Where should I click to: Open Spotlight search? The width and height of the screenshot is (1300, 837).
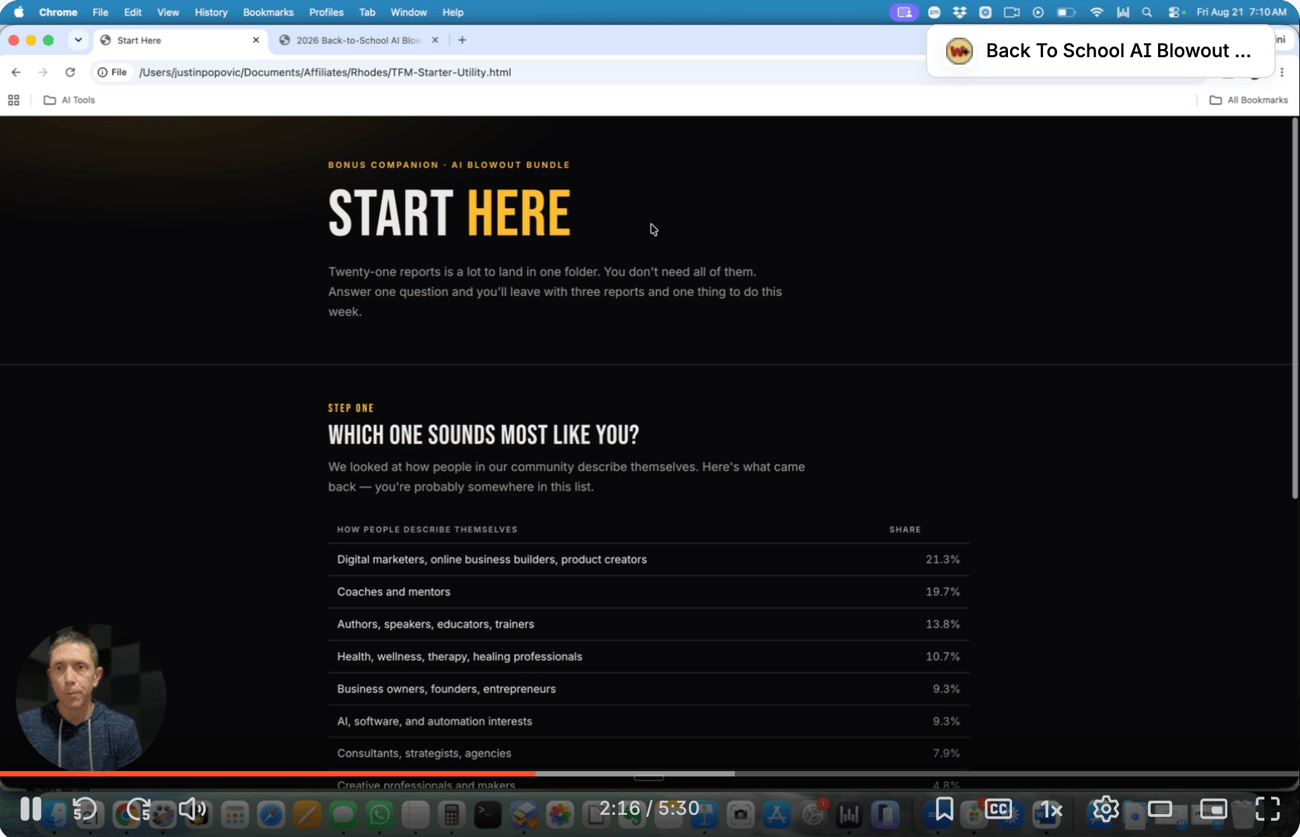coord(1147,12)
